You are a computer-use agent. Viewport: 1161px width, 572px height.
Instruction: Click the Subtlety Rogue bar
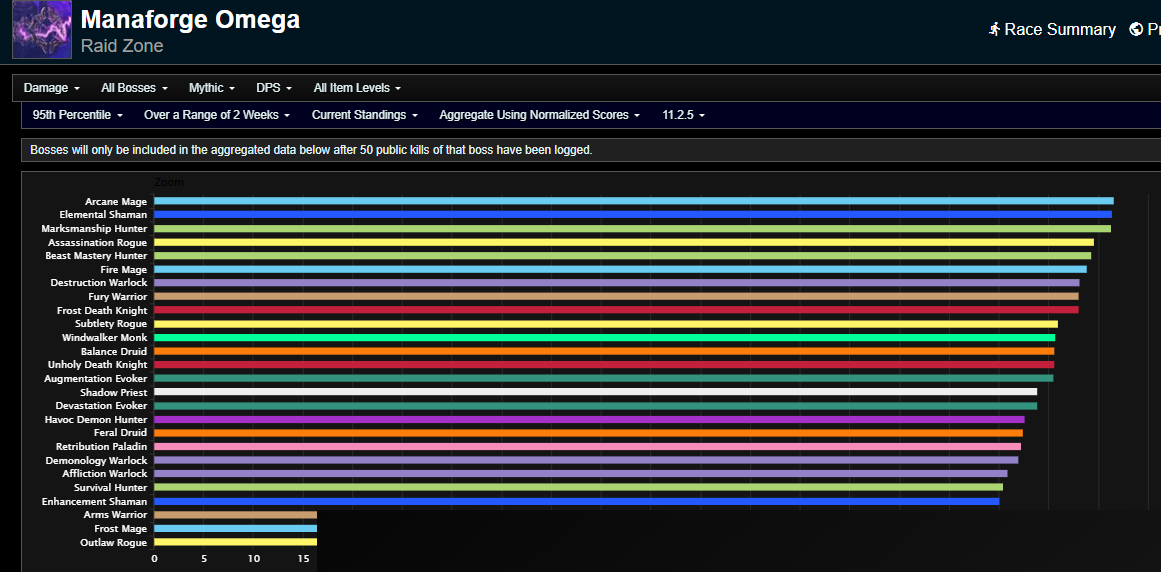pyautogui.click(x=606, y=324)
